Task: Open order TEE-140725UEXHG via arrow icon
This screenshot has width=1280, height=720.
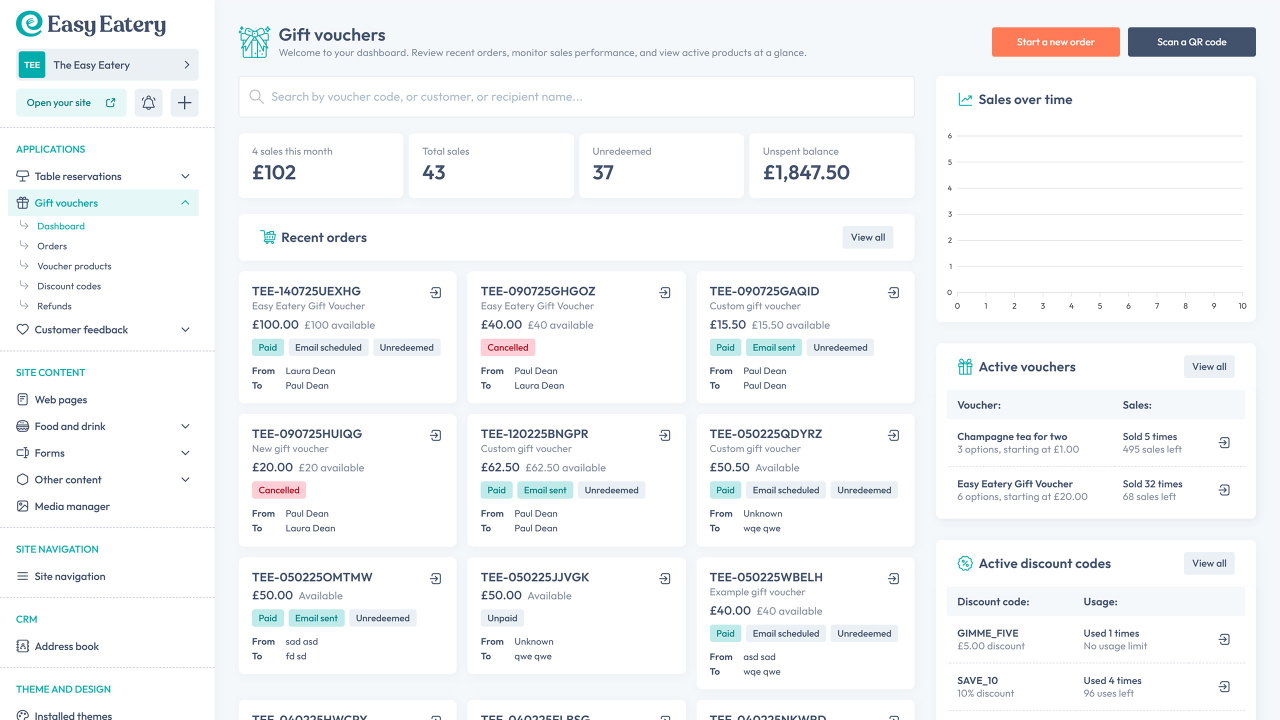Action: point(436,293)
